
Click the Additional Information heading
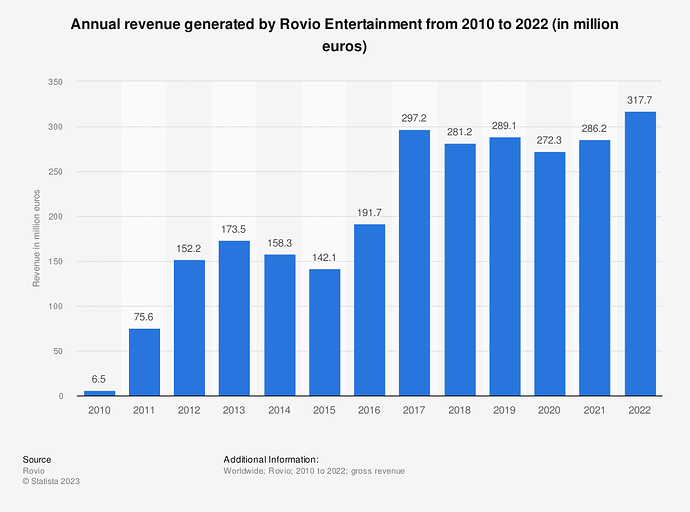[271, 459]
